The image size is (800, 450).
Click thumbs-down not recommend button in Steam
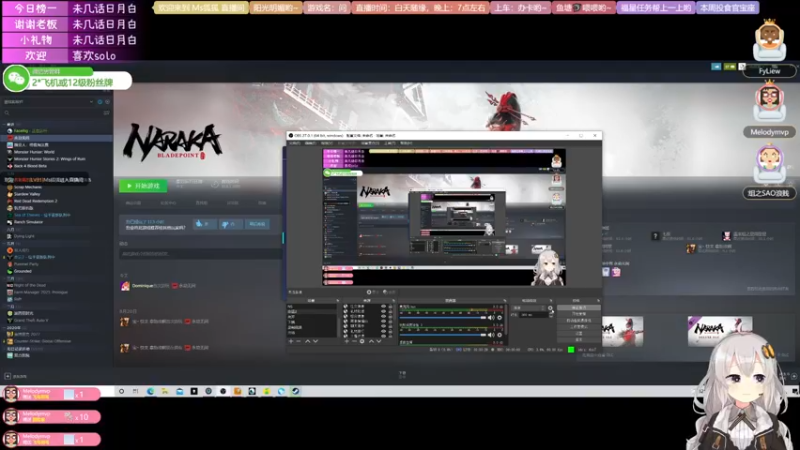point(231,224)
